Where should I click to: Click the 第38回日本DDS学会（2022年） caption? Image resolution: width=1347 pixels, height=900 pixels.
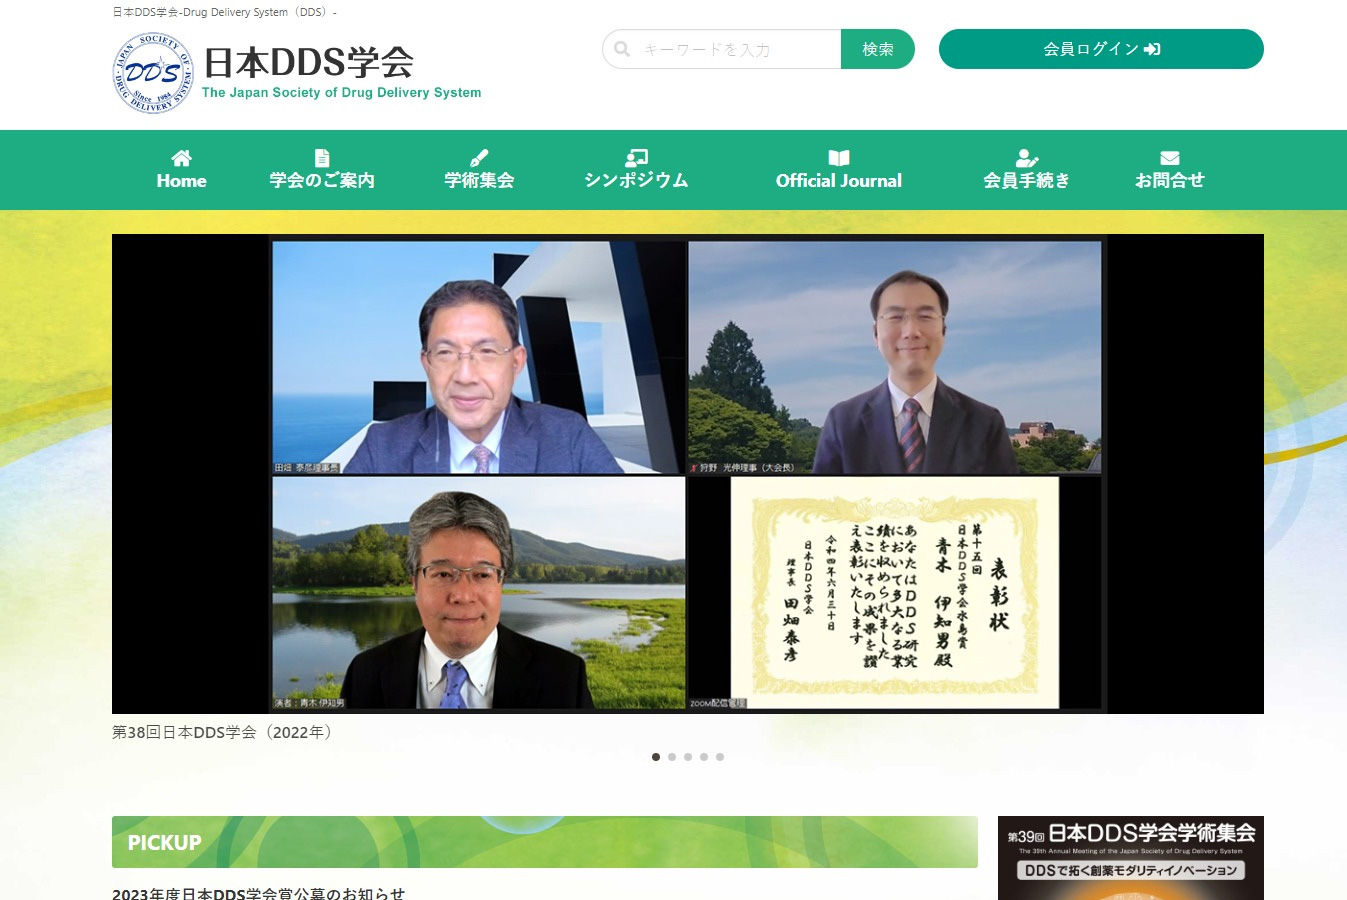(224, 732)
